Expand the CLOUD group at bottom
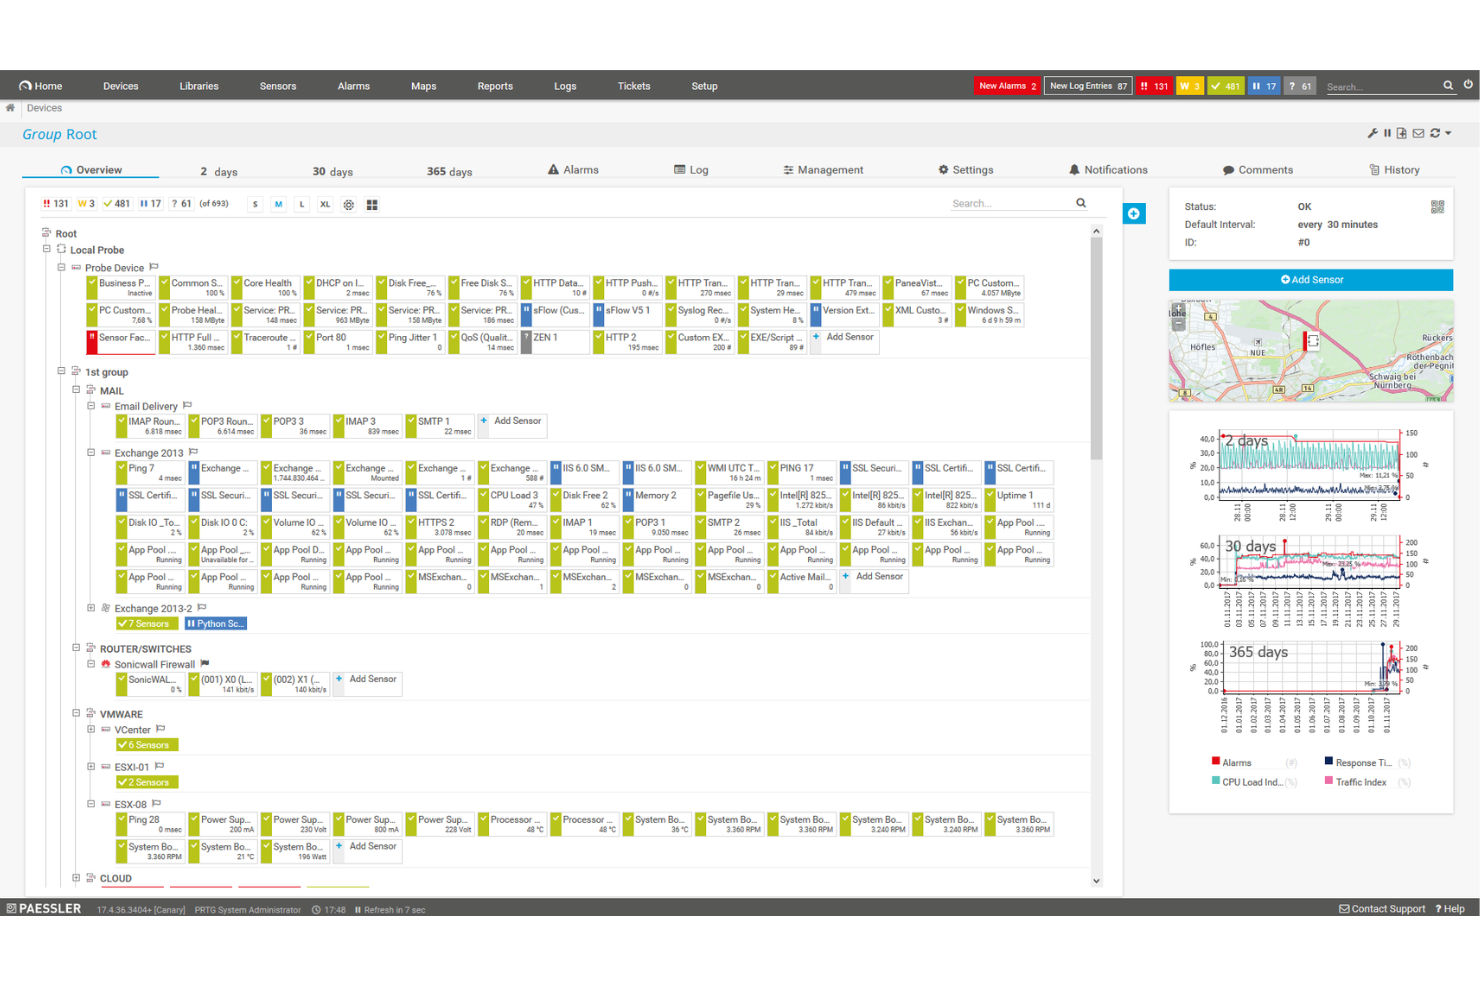The image size is (1480, 987). (77, 878)
